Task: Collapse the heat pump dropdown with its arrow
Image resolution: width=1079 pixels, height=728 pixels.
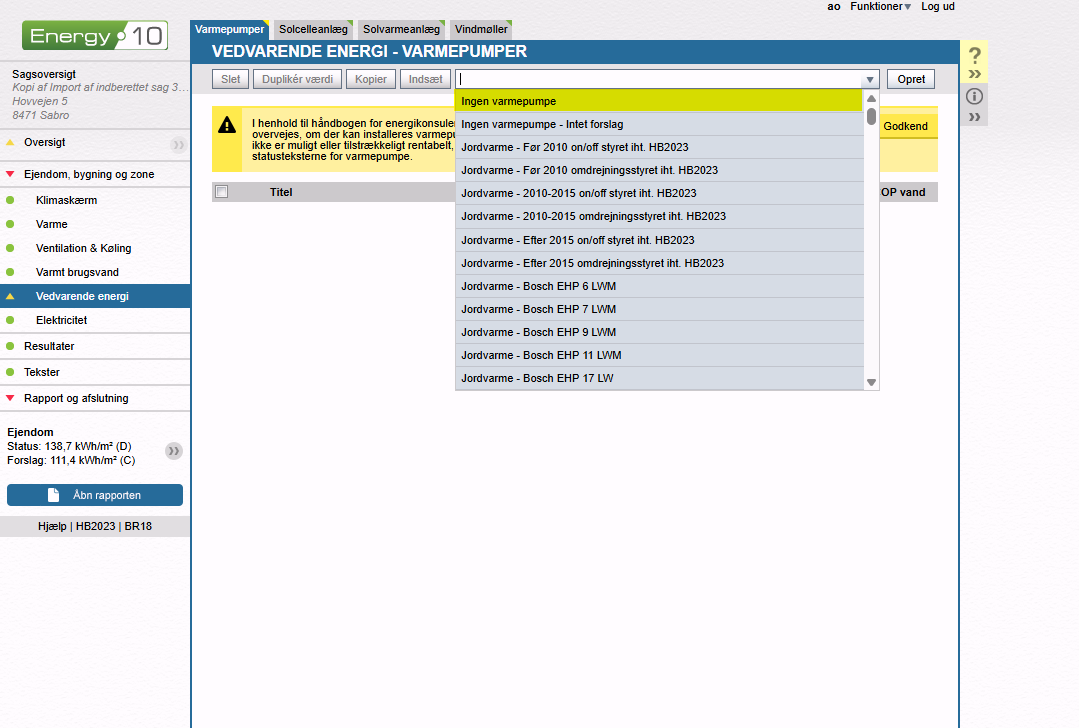Action: pyautogui.click(x=870, y=80)
